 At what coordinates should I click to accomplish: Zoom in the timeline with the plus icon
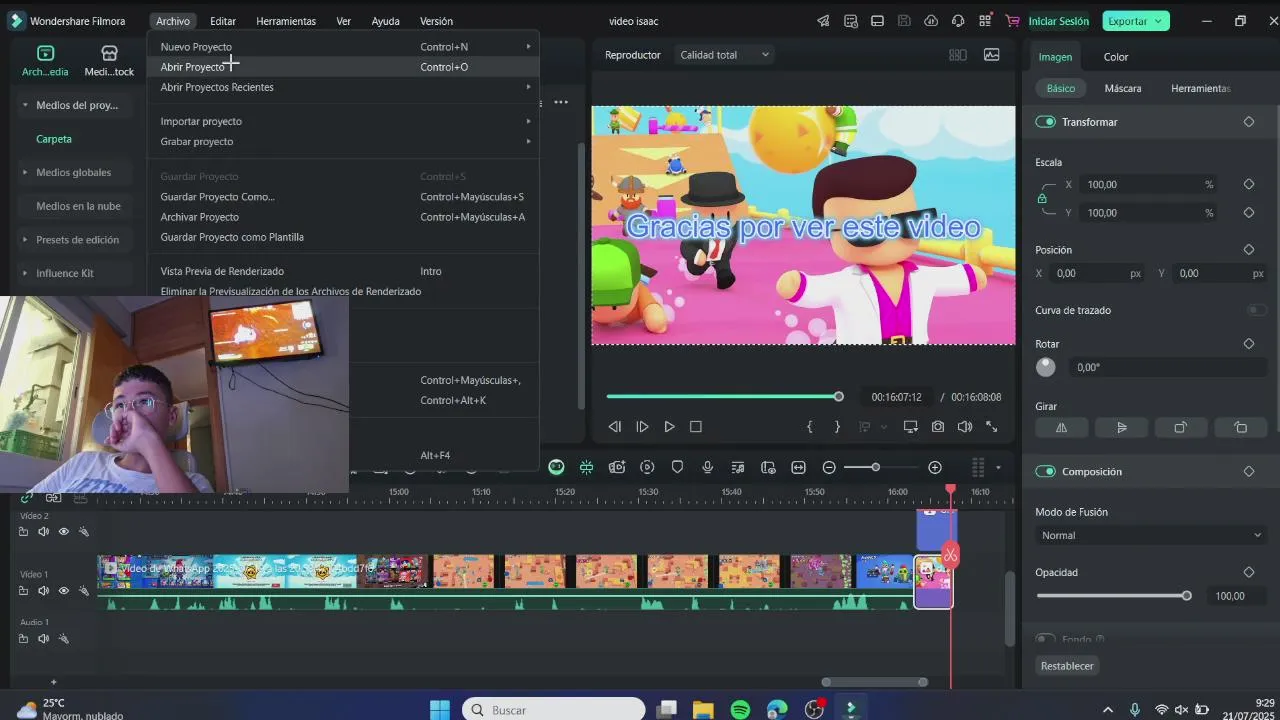[x=935, y=467]
